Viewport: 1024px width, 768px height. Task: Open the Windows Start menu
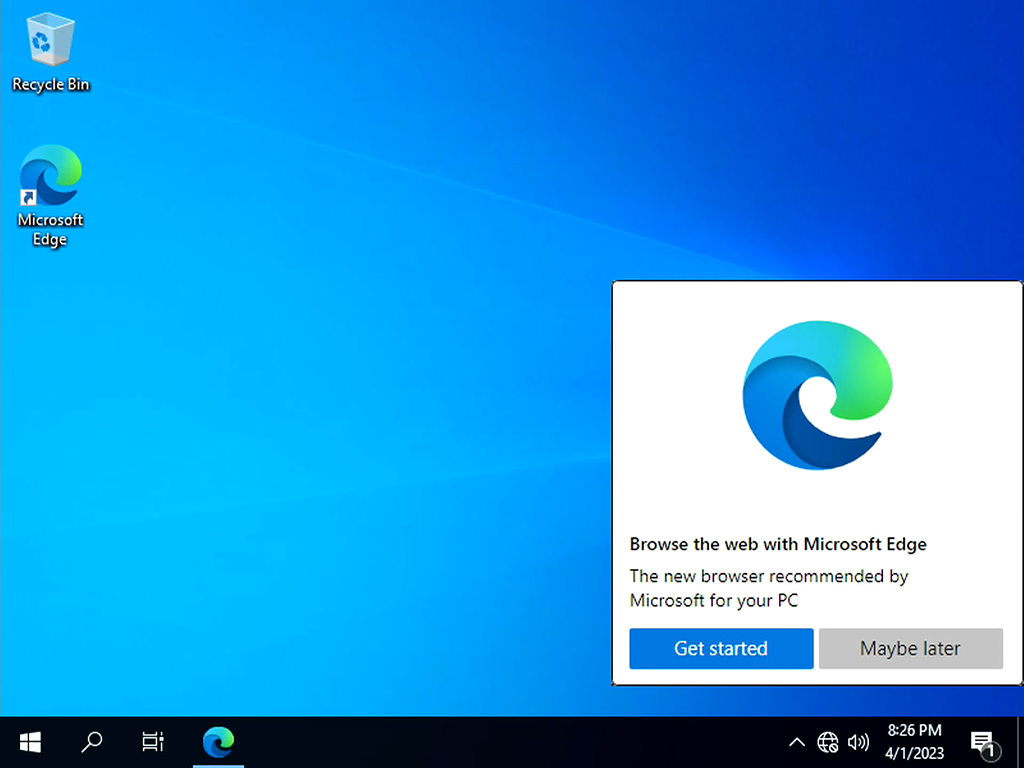coord(30,742)
